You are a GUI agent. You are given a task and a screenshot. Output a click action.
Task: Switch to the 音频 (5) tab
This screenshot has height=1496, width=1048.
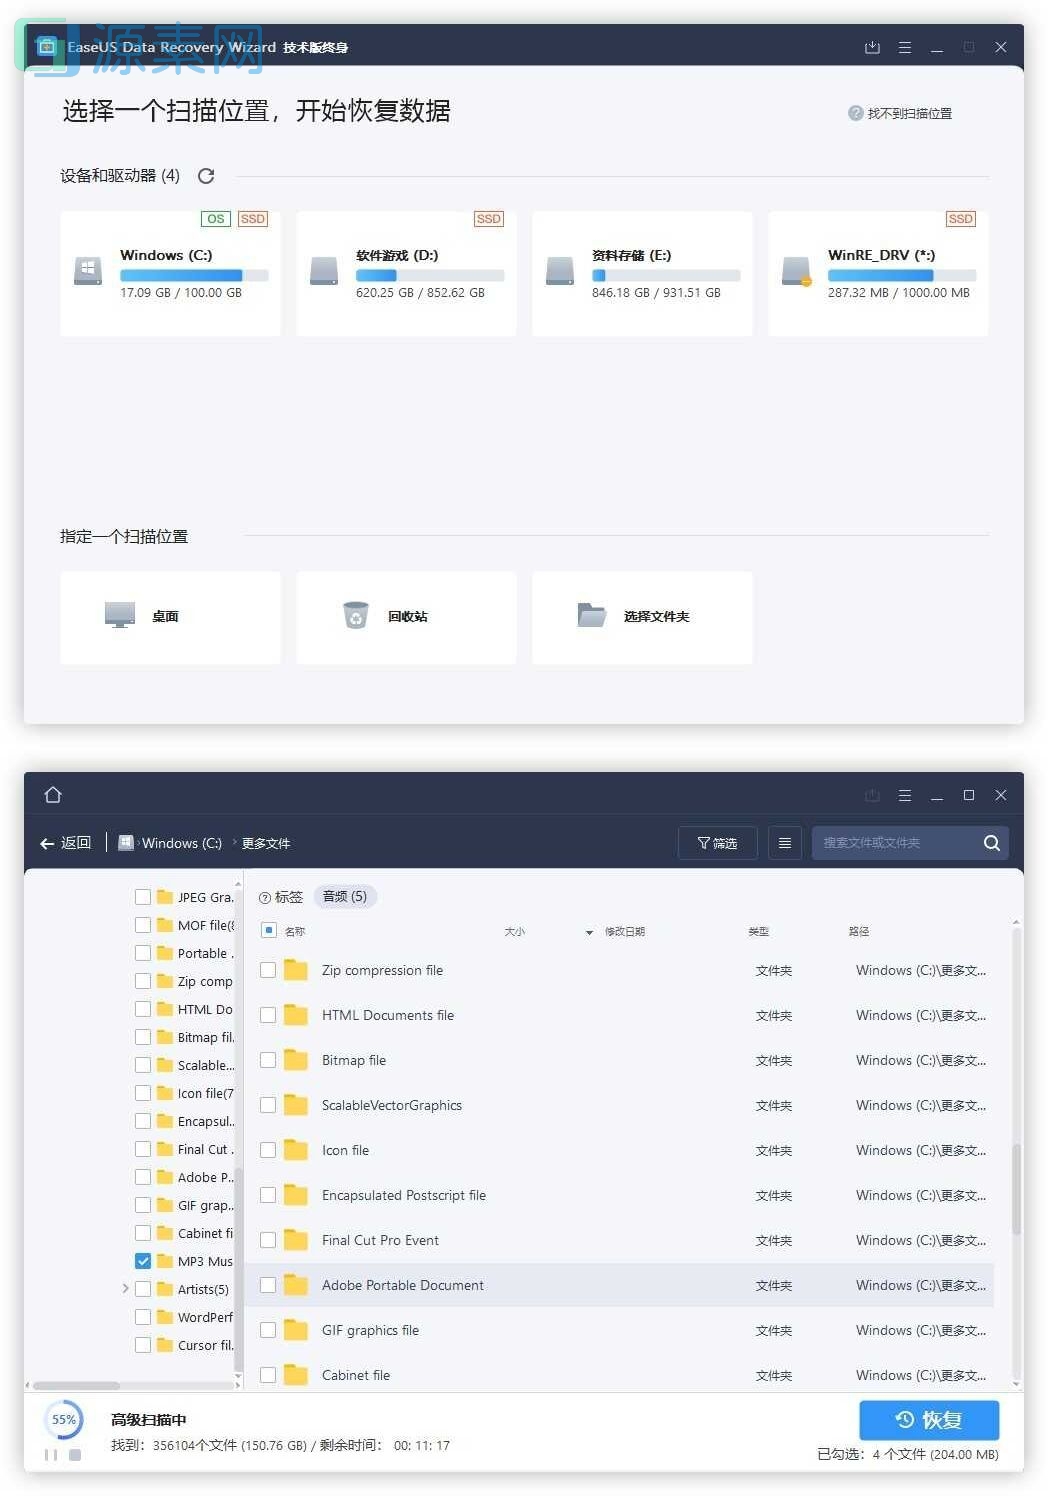point(344,896)
